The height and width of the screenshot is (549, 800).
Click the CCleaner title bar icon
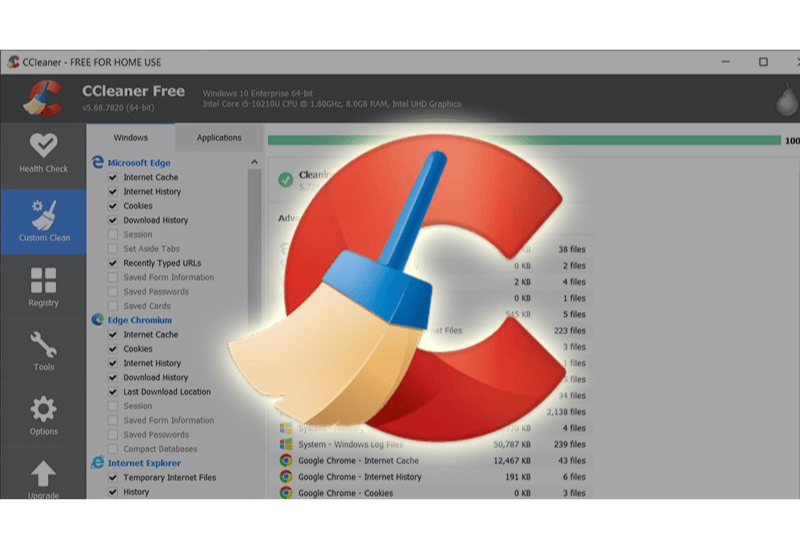13,62
